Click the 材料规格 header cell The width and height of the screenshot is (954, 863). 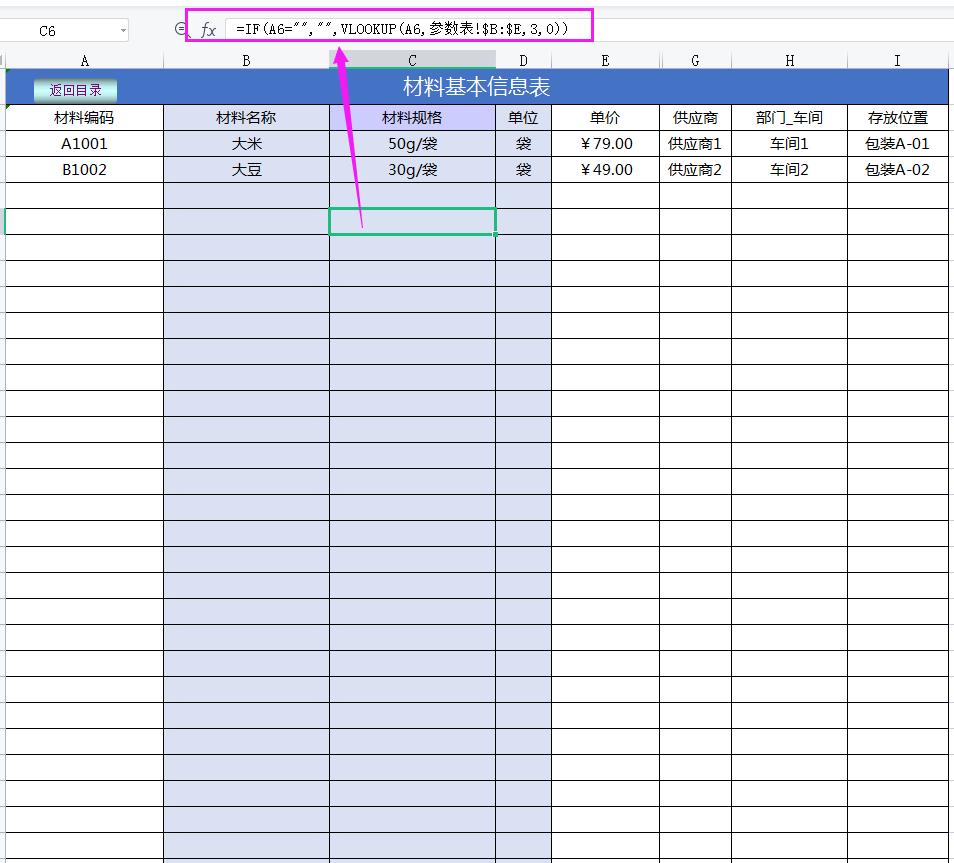coord(413,117)
